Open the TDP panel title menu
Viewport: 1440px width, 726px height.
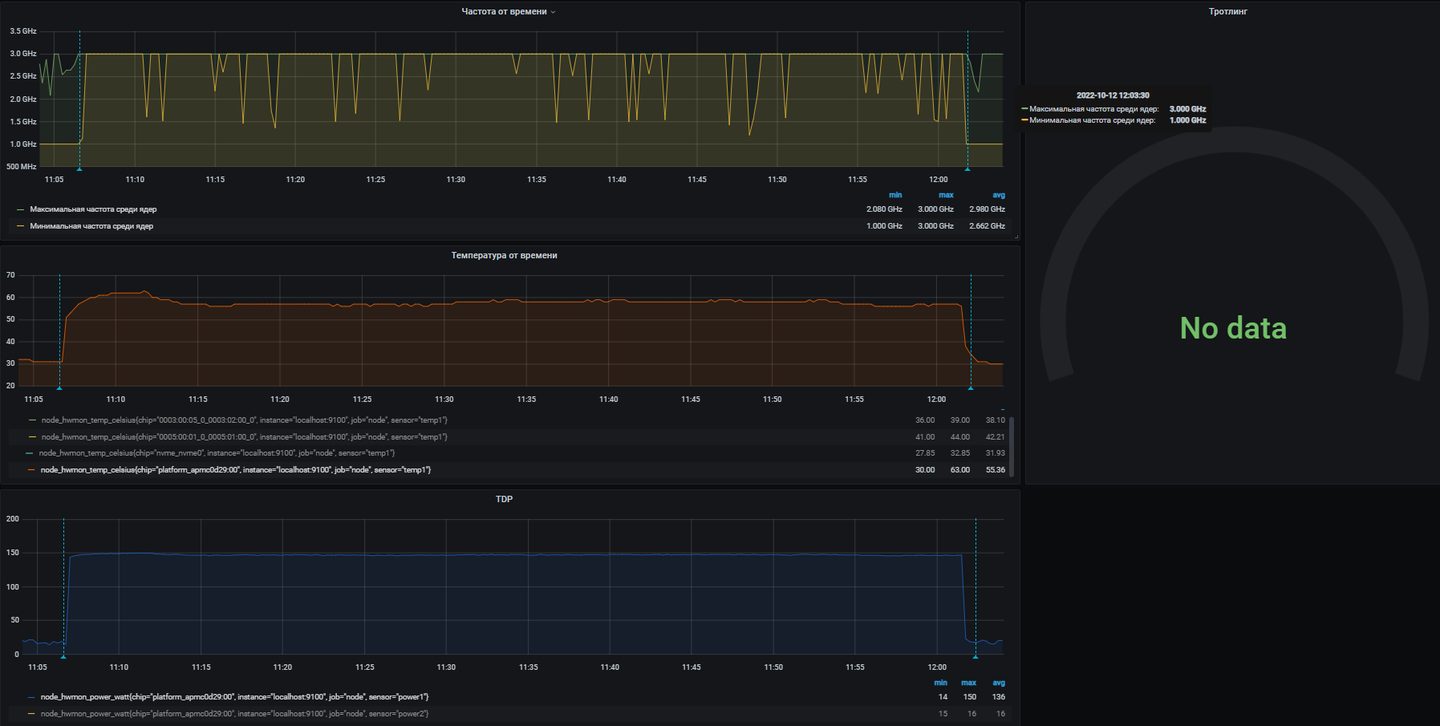click(x=504, y=499)
